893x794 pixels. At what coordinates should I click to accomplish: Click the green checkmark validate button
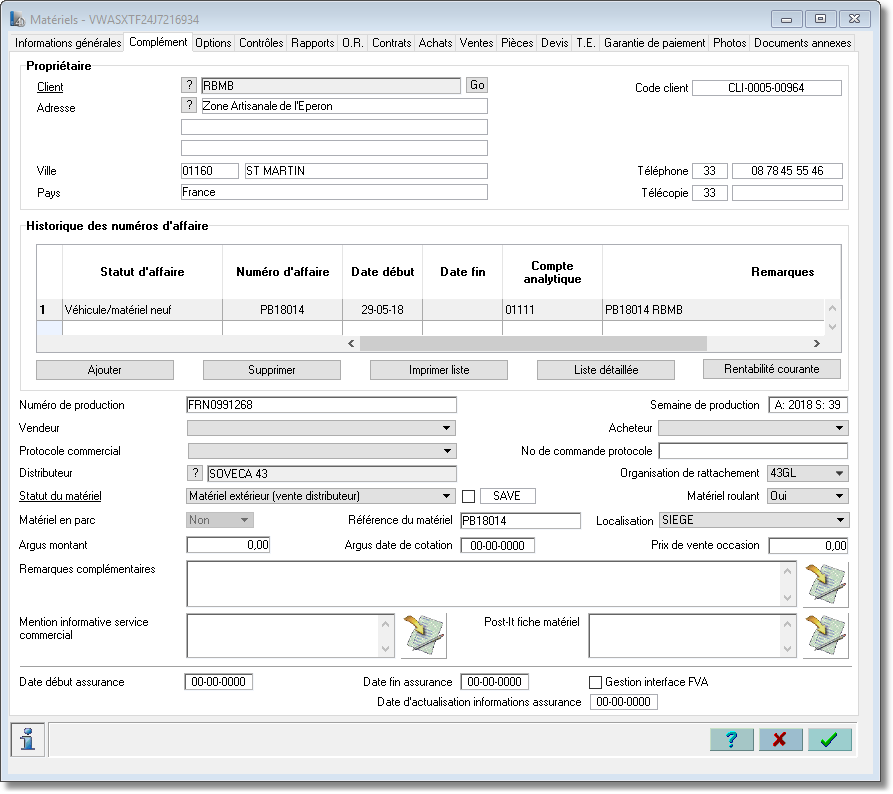point(830,739)
